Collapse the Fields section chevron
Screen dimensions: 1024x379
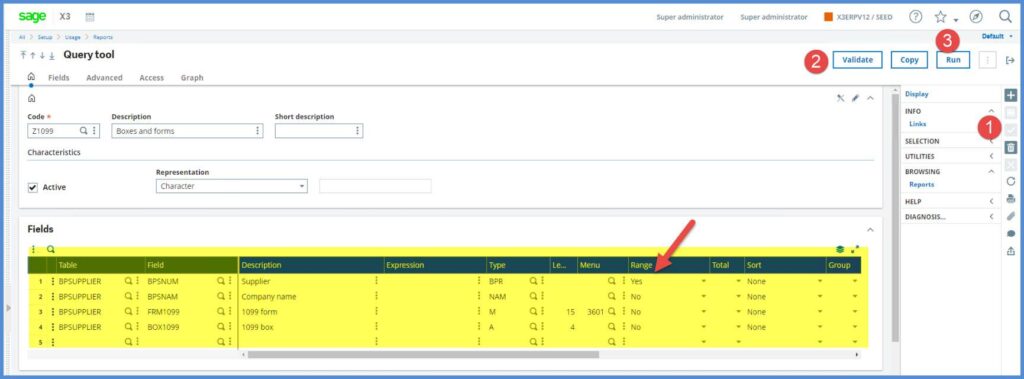[870, 229]
